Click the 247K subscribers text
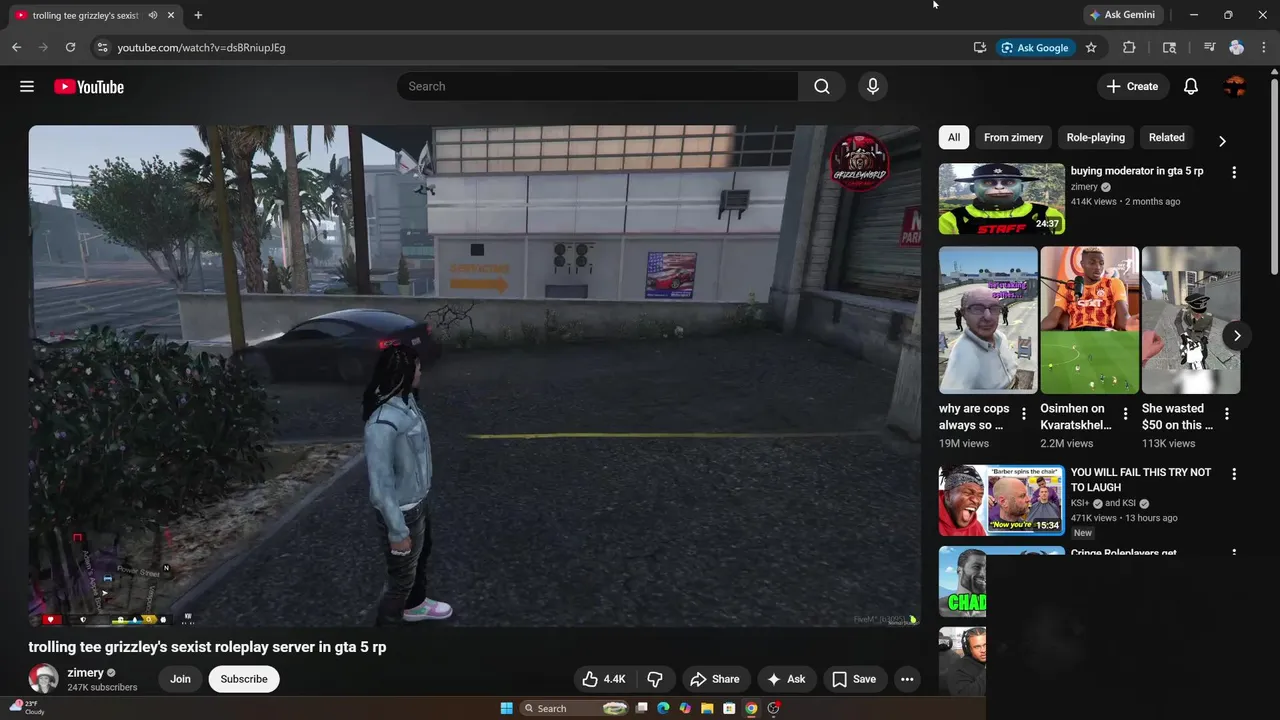Viewport: 1280px width, 720px height. tap(102, 688)
